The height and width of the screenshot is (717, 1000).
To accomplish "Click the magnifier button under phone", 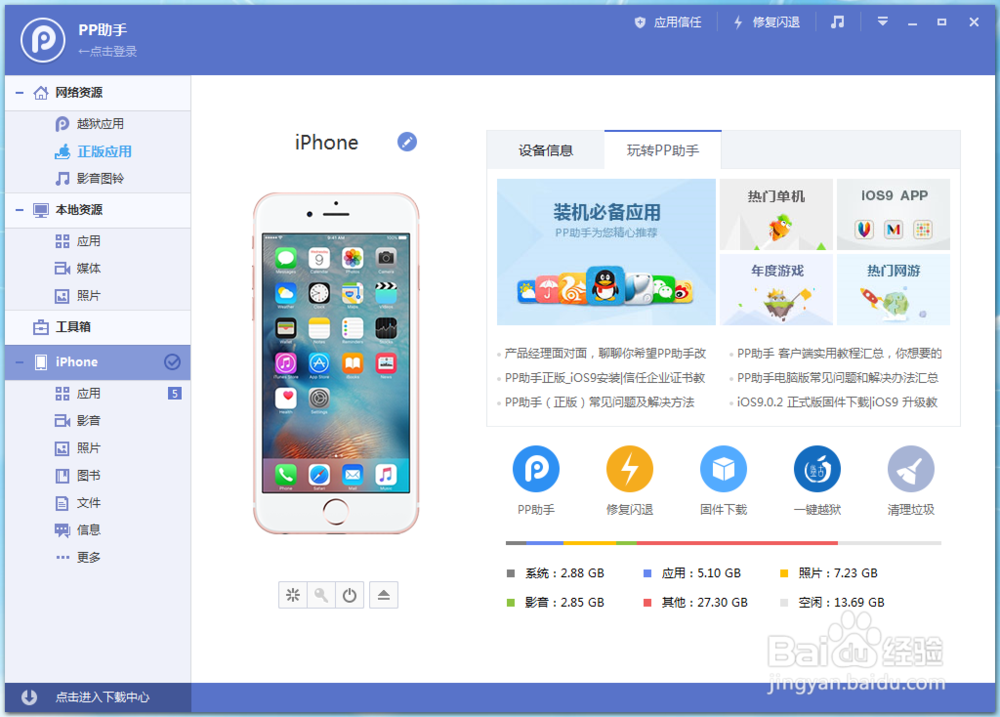I will 321,595.
